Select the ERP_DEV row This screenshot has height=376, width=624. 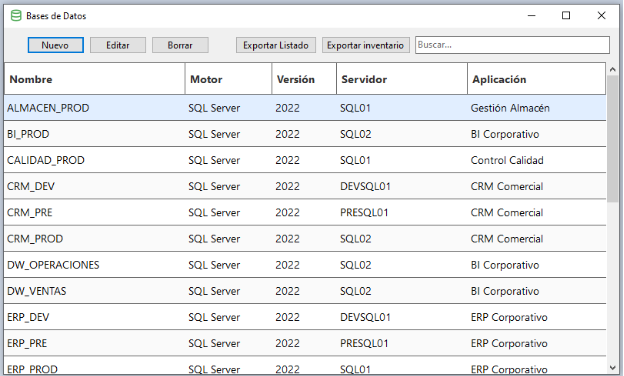pos(305,317)
